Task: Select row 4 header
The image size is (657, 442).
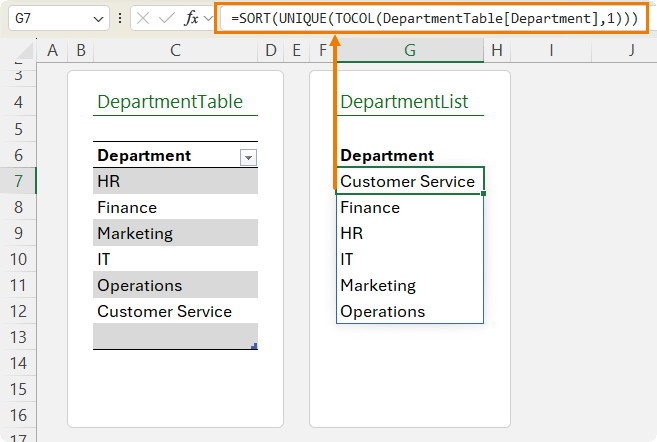Action: pos(18,102)
